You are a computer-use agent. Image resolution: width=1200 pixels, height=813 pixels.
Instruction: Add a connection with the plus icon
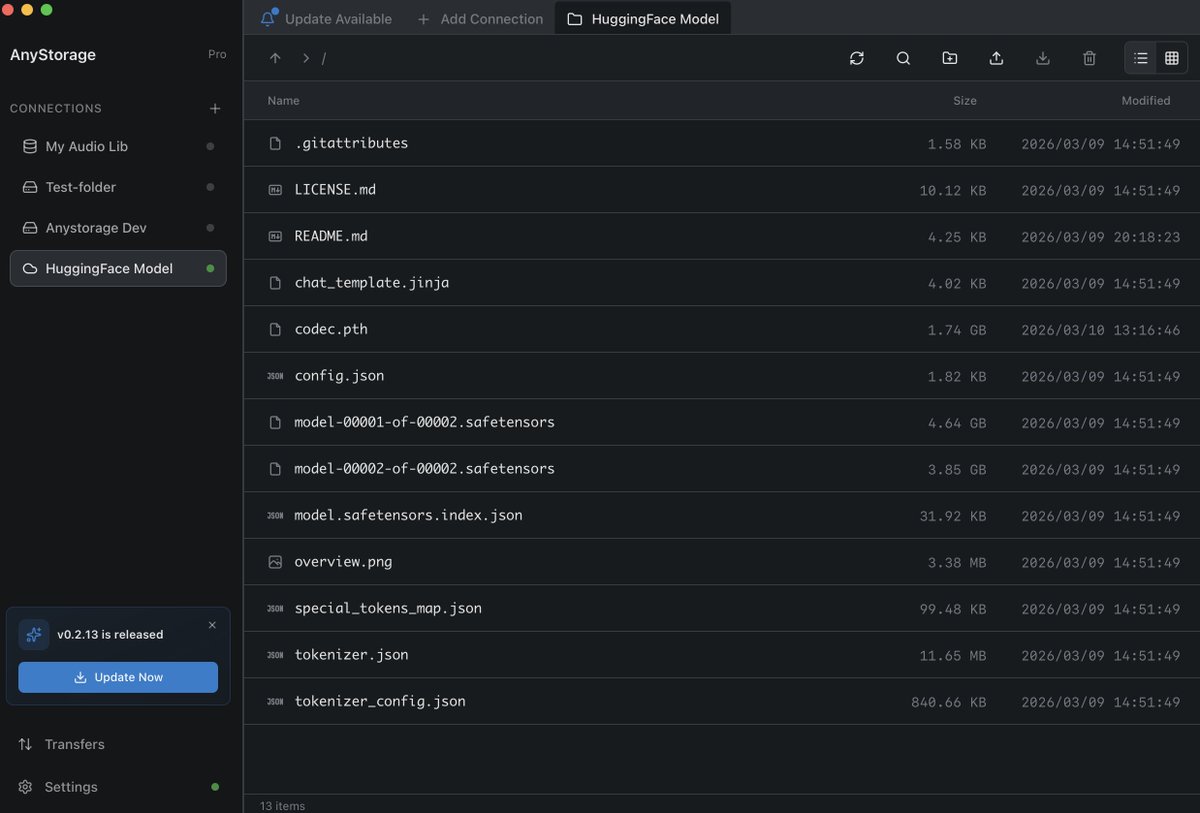(215, 108)
